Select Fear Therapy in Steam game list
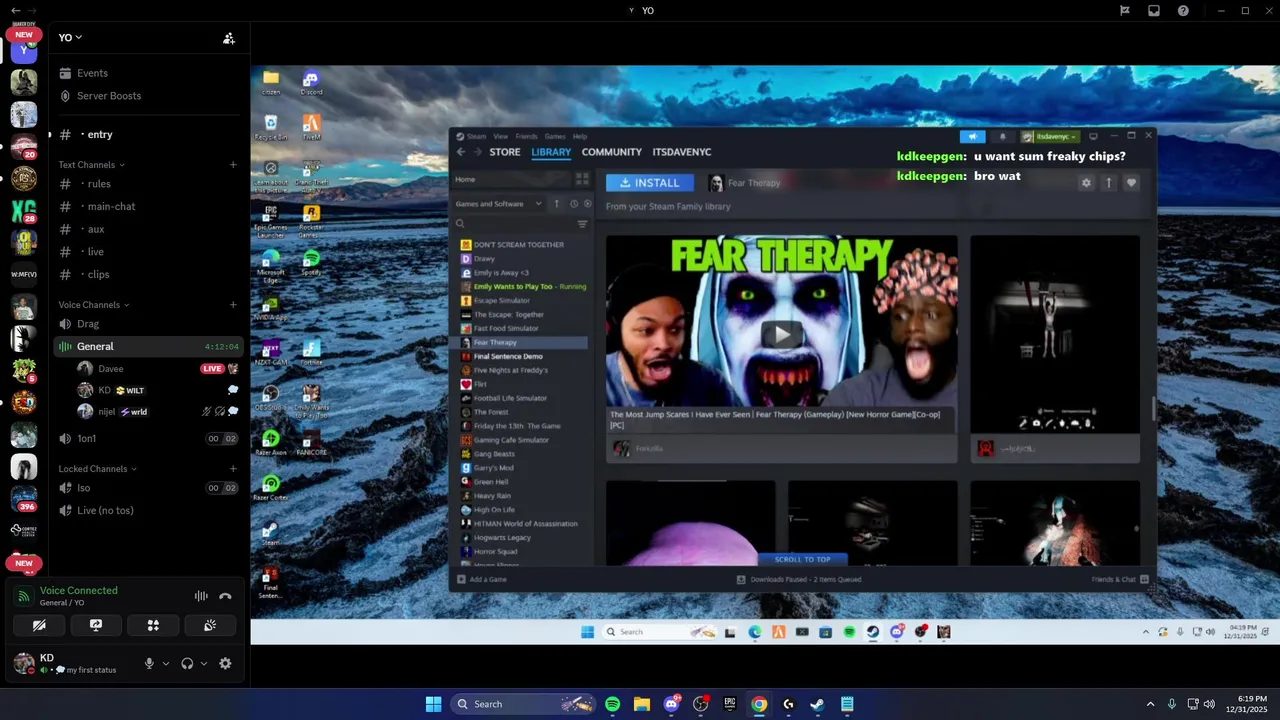 pyautogui.click(x=521, y=342)
